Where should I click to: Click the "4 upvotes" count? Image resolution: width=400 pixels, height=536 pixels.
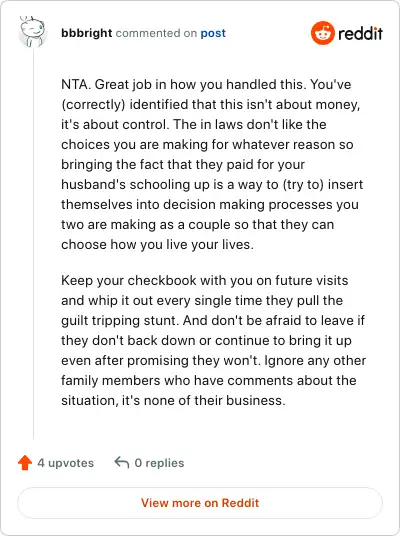coord(65,463)
